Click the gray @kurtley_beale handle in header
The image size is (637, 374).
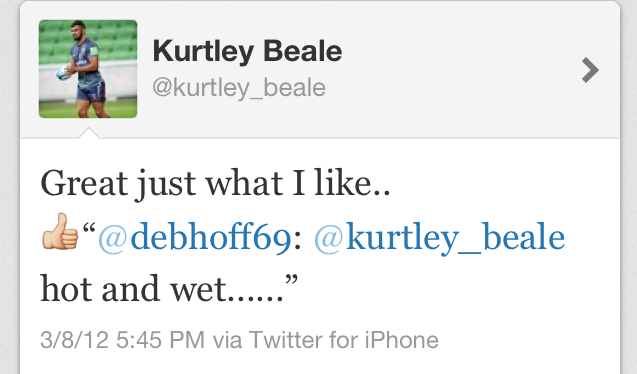coord(239,88)
